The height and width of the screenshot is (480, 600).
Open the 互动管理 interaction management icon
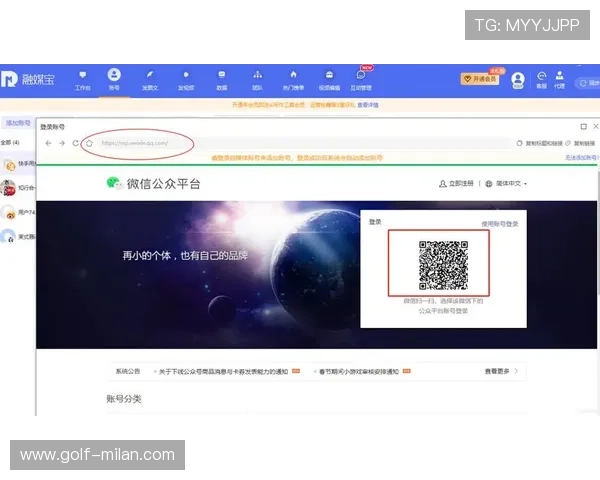click(x=361, y=78)
